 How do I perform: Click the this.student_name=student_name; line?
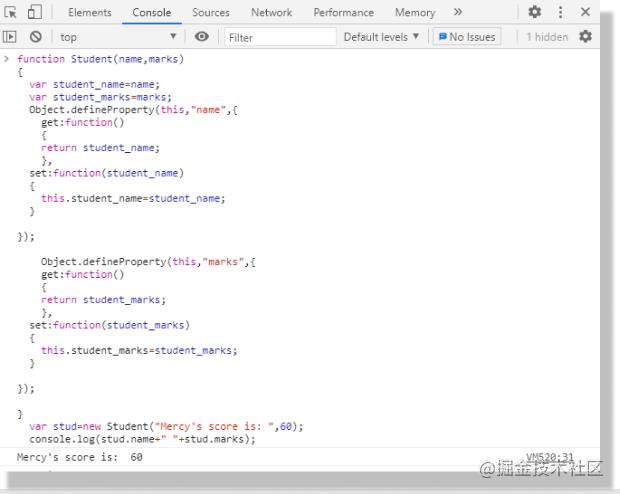(x=133, y=199)
